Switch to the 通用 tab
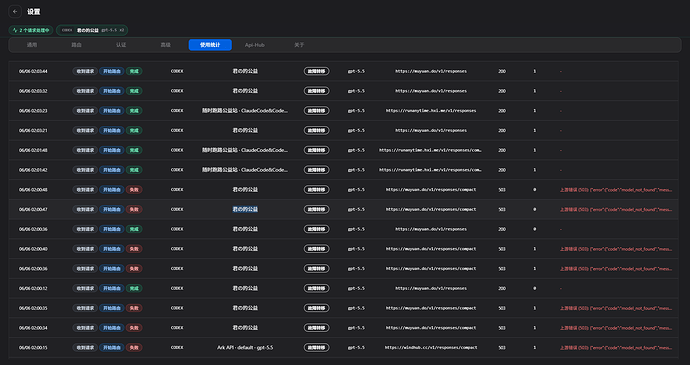Viewport: 690px width, 365px height. tap(32, 45)
